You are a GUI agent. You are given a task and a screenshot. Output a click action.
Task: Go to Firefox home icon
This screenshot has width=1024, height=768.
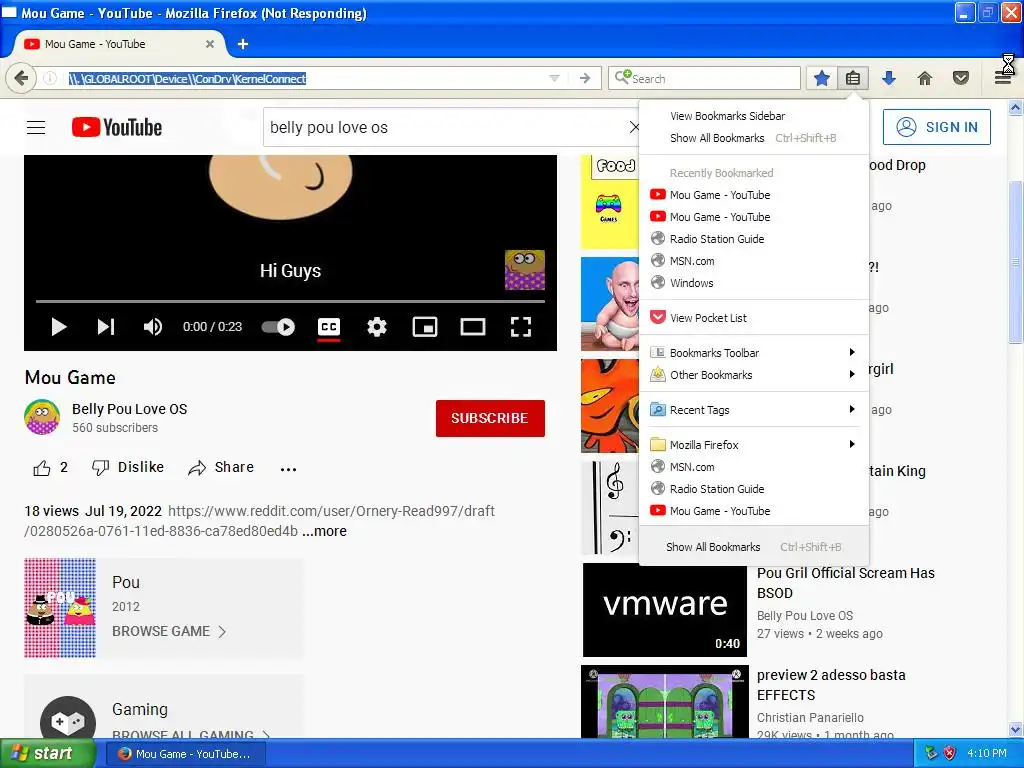(x=925, y=79)
